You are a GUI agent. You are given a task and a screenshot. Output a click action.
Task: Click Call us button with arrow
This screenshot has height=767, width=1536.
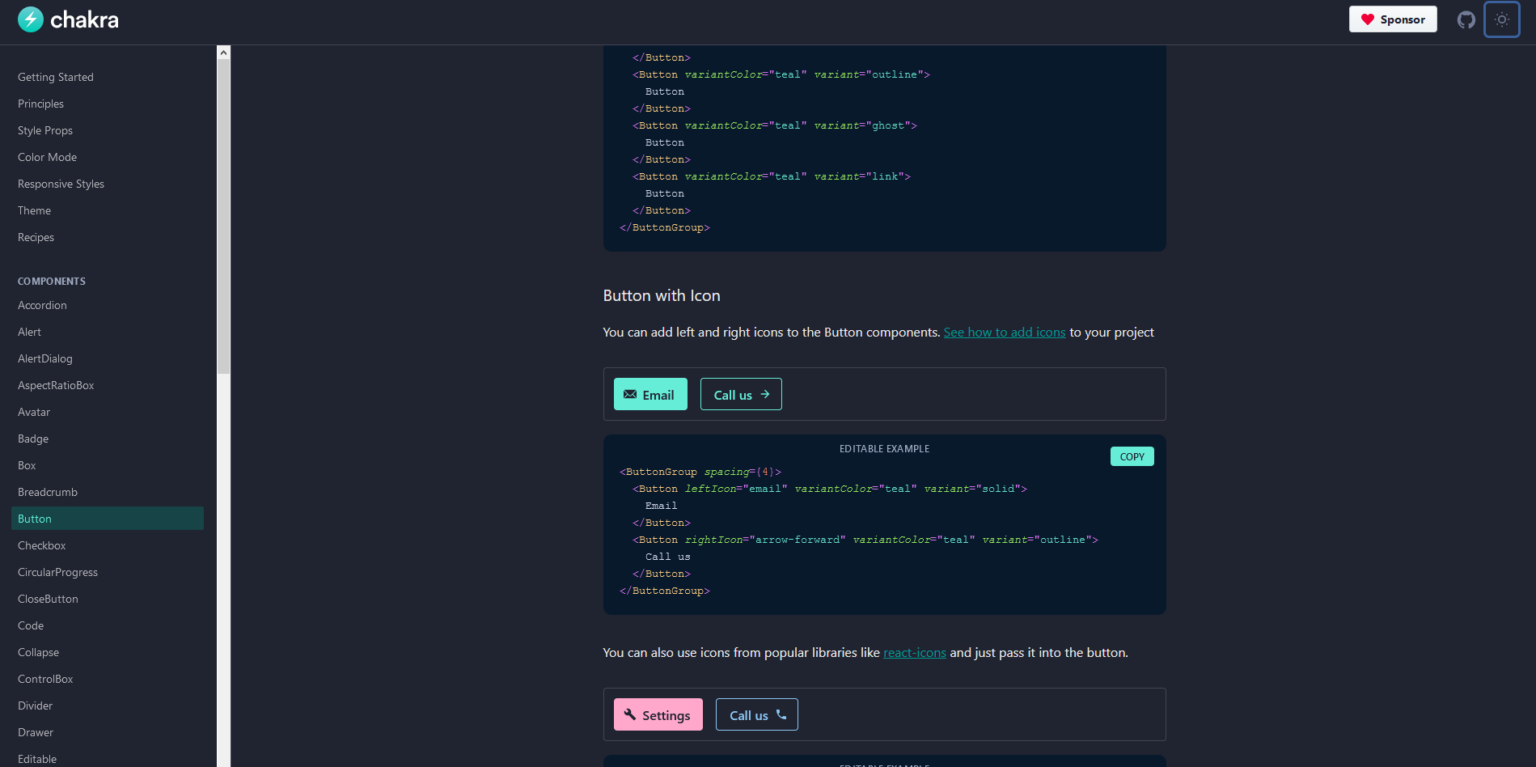point(741,394)
